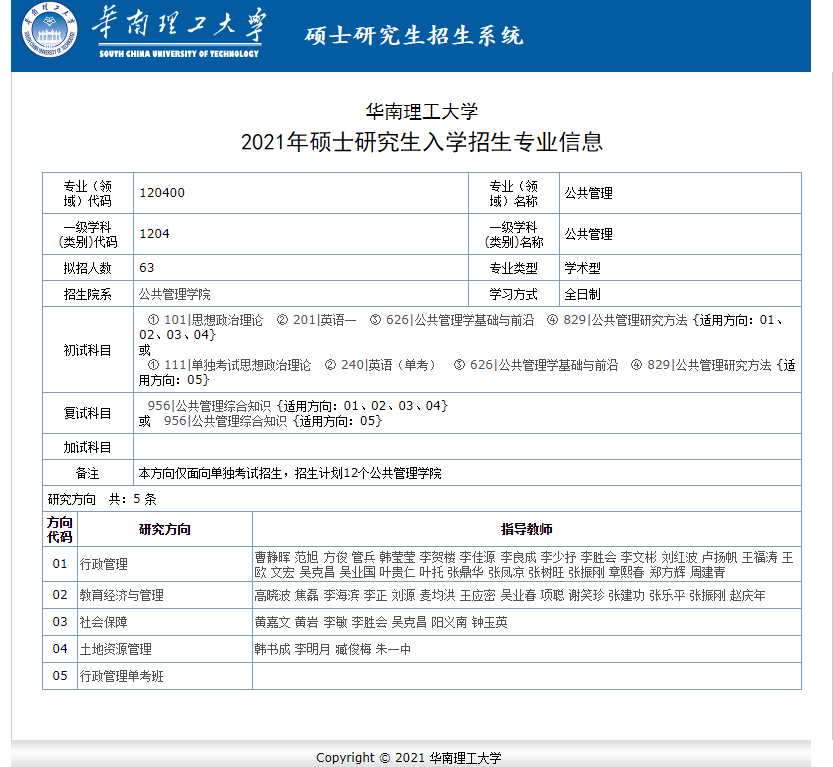The height and width of the screenshot is (767, 833).
Task: Click the 专业（领域）代码 label cell
Action: point(88,193)
